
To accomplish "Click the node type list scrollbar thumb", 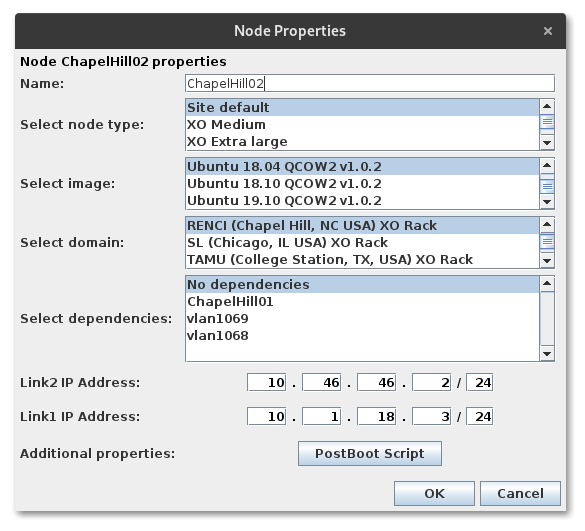I will (547, 122).
